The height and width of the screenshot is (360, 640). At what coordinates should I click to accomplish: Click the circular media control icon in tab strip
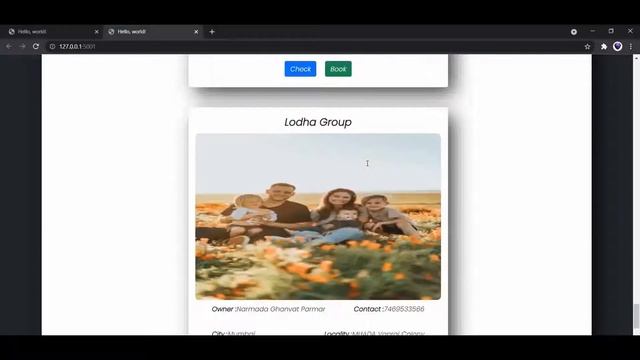tap(574, 31)
